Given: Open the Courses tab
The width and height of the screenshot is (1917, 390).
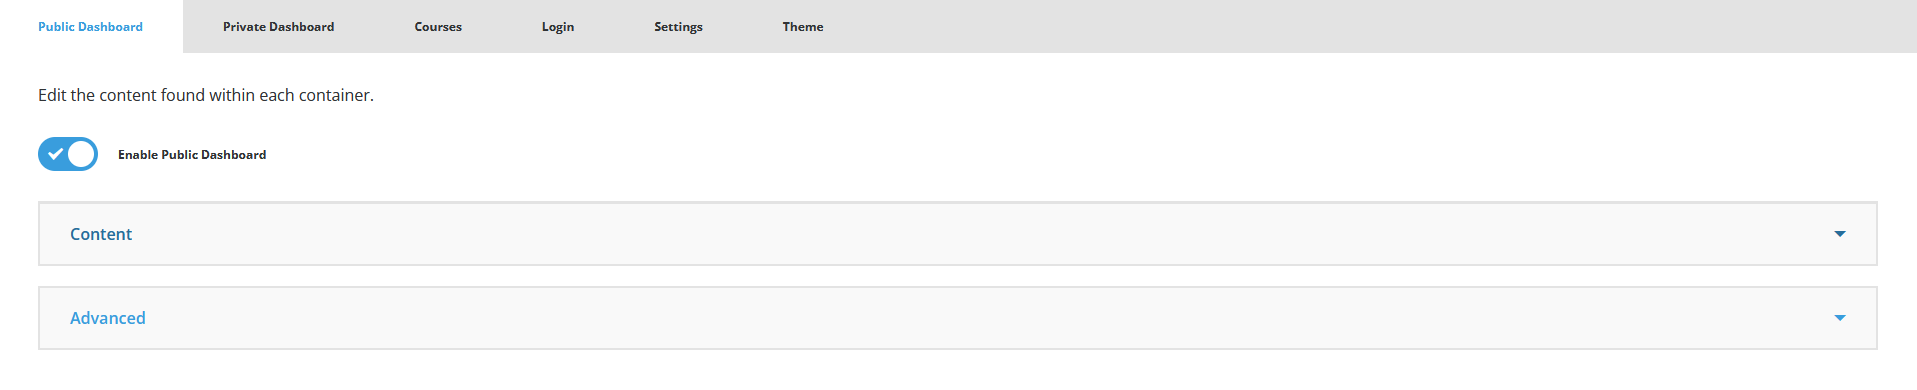Looking at the screenshot, I should coord(438,27).
